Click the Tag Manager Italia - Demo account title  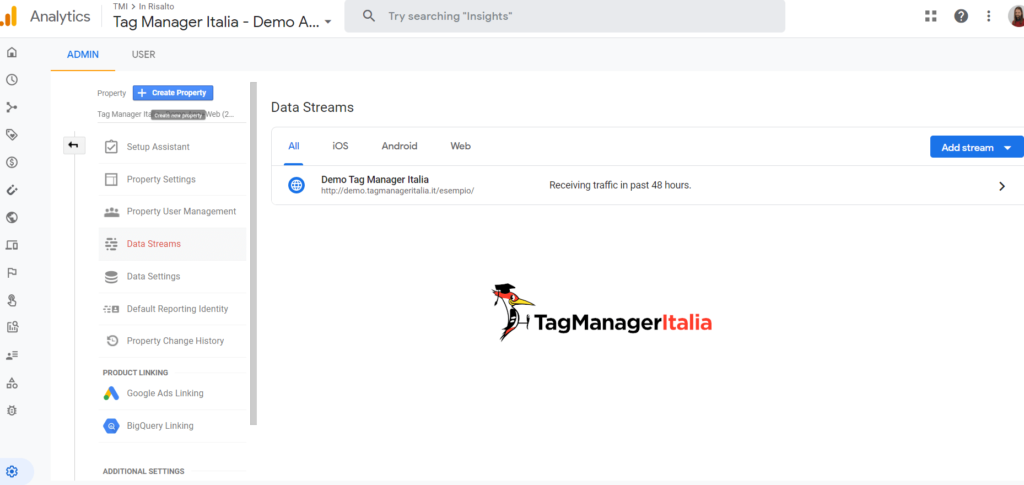216,22
